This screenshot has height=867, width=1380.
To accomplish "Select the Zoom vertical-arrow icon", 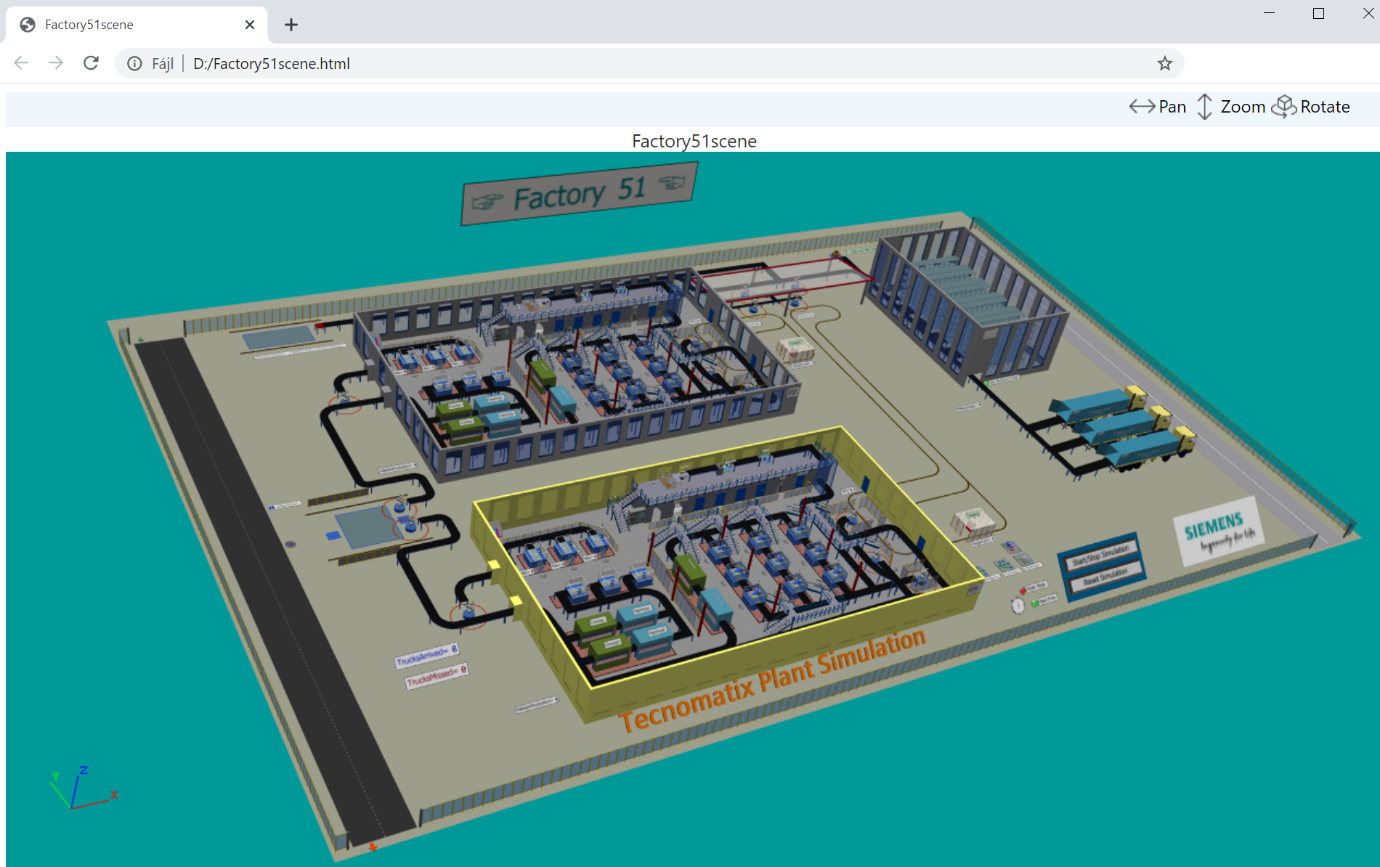I will tap(1205, 107).
